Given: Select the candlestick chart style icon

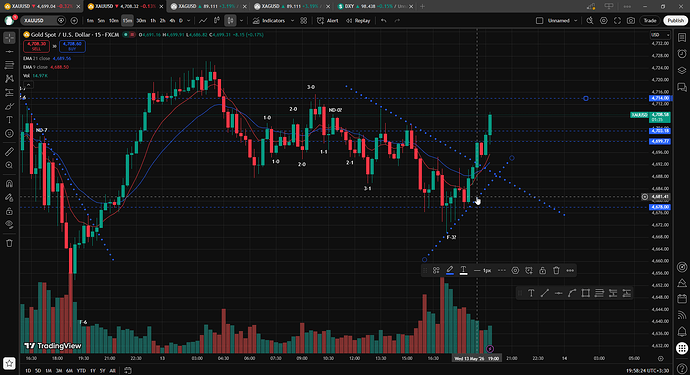Looking at the screenshot, I should coord(230,21).
